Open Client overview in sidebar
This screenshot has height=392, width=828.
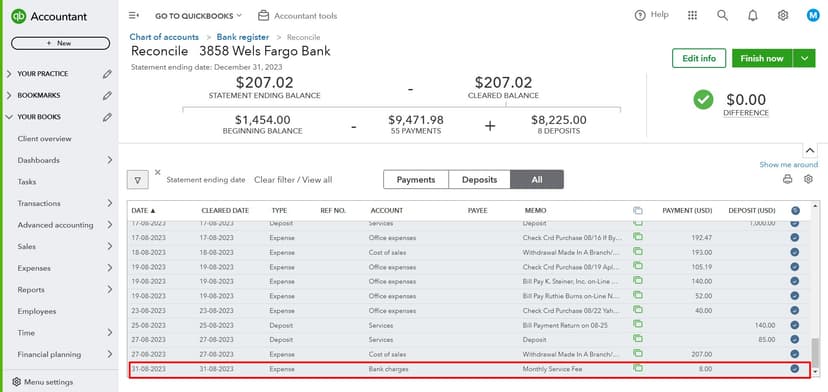[x=44, y=139]
